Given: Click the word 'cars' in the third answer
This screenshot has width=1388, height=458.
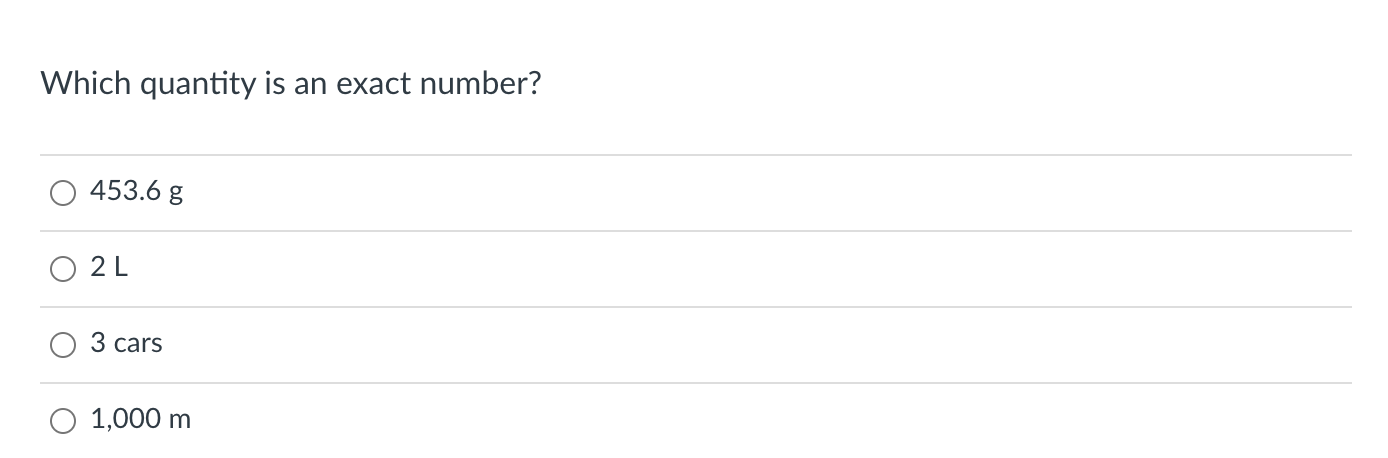Looking at the screenshot, I should (x=138, y=345).
